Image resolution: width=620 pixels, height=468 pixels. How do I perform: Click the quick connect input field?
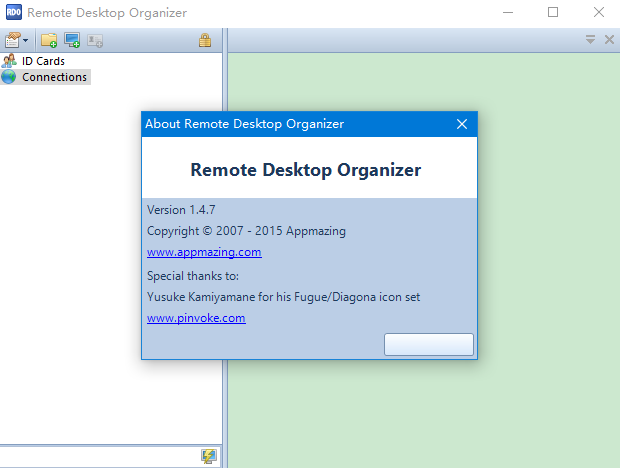click(99, 456)
